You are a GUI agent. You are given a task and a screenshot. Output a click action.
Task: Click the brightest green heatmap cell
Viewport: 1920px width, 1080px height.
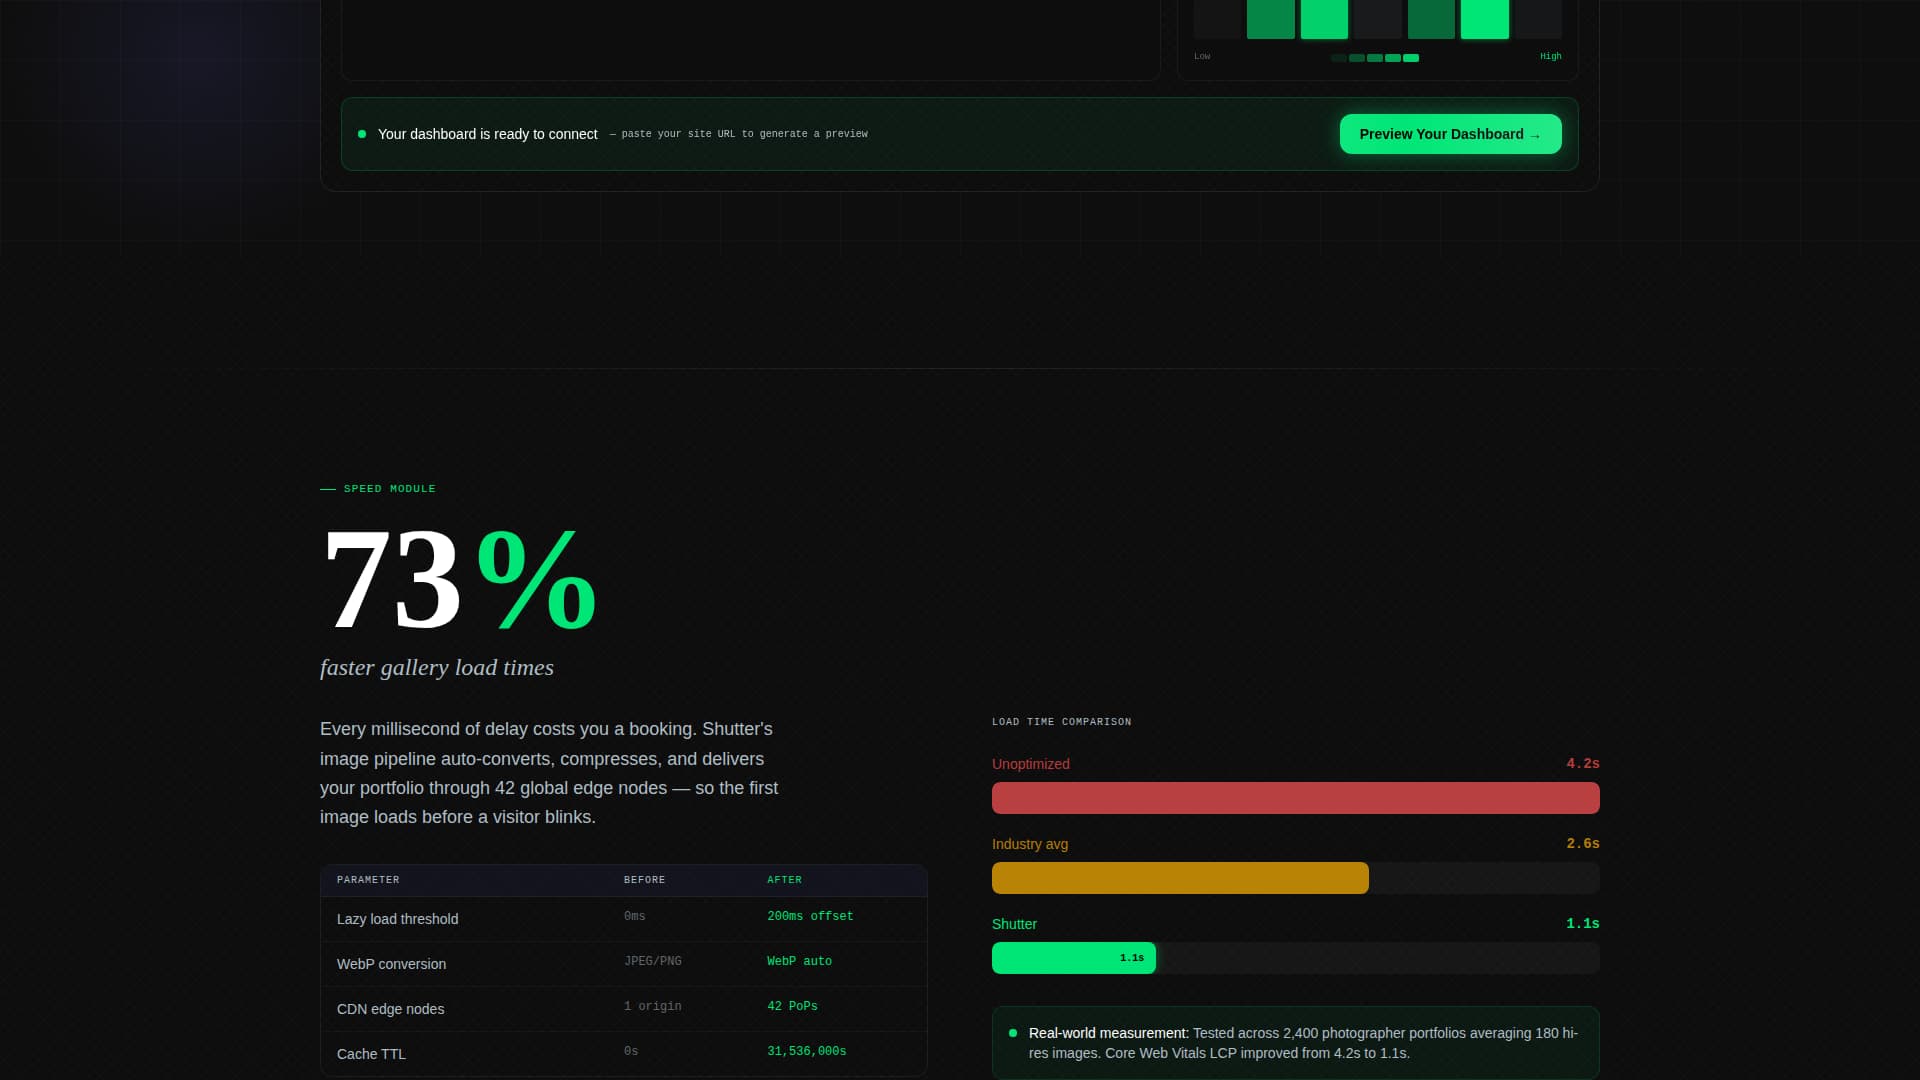[1484, 19]
